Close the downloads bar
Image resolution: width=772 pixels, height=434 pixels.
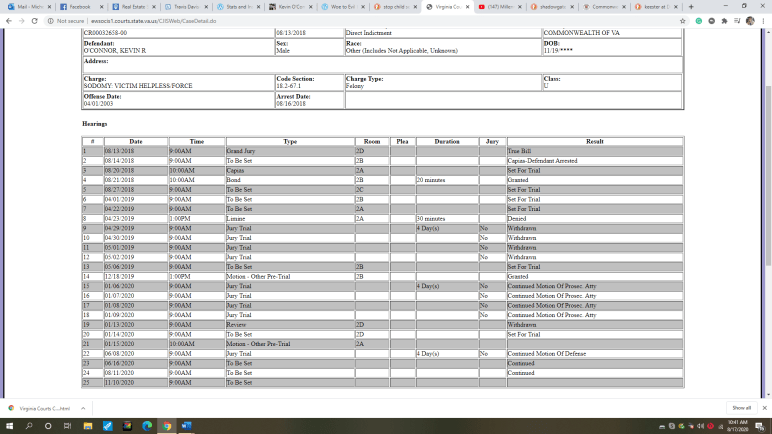pyautogui.click(x=763, y=408)
